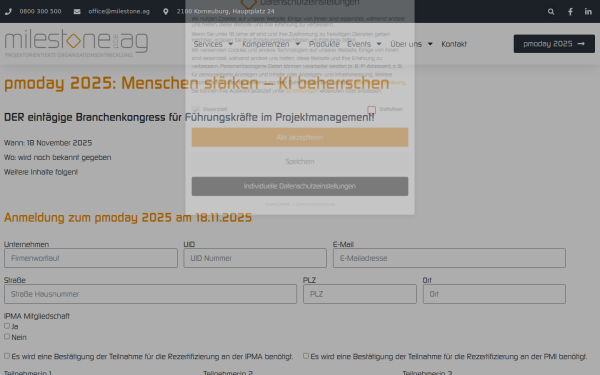Click the location pin icon
The height and width of the screenshot is (375, 600).
(166, 11)
